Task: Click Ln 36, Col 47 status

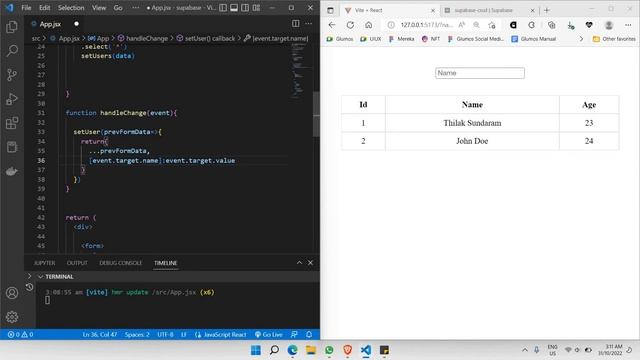Action: [100, 334]
